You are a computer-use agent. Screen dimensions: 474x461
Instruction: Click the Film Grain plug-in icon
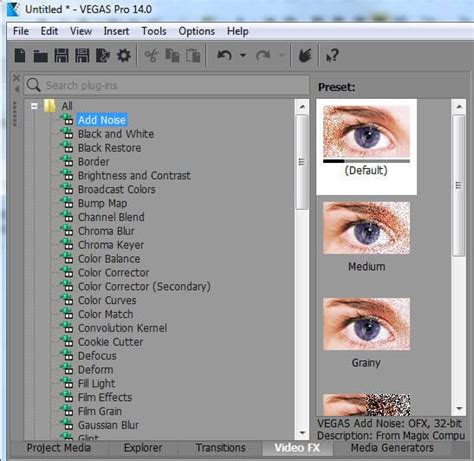click(x=67, y=411)
